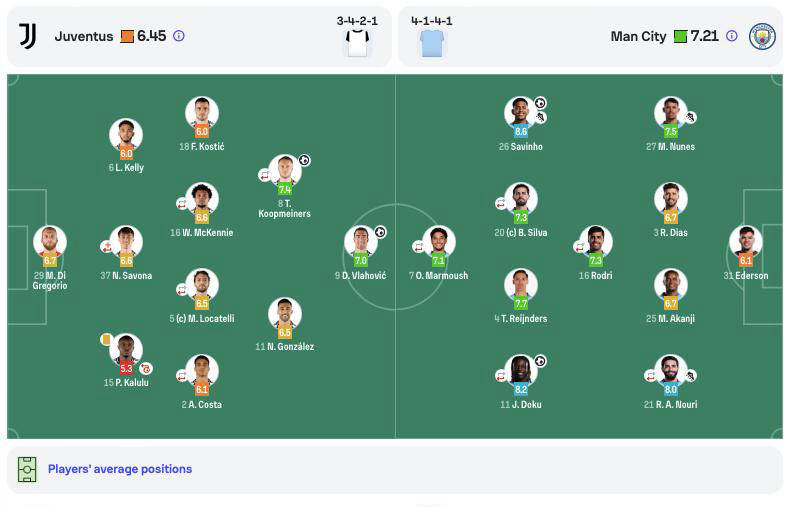Click the white Juventus 3-4-2-1 shirt icon

(357, 43)
